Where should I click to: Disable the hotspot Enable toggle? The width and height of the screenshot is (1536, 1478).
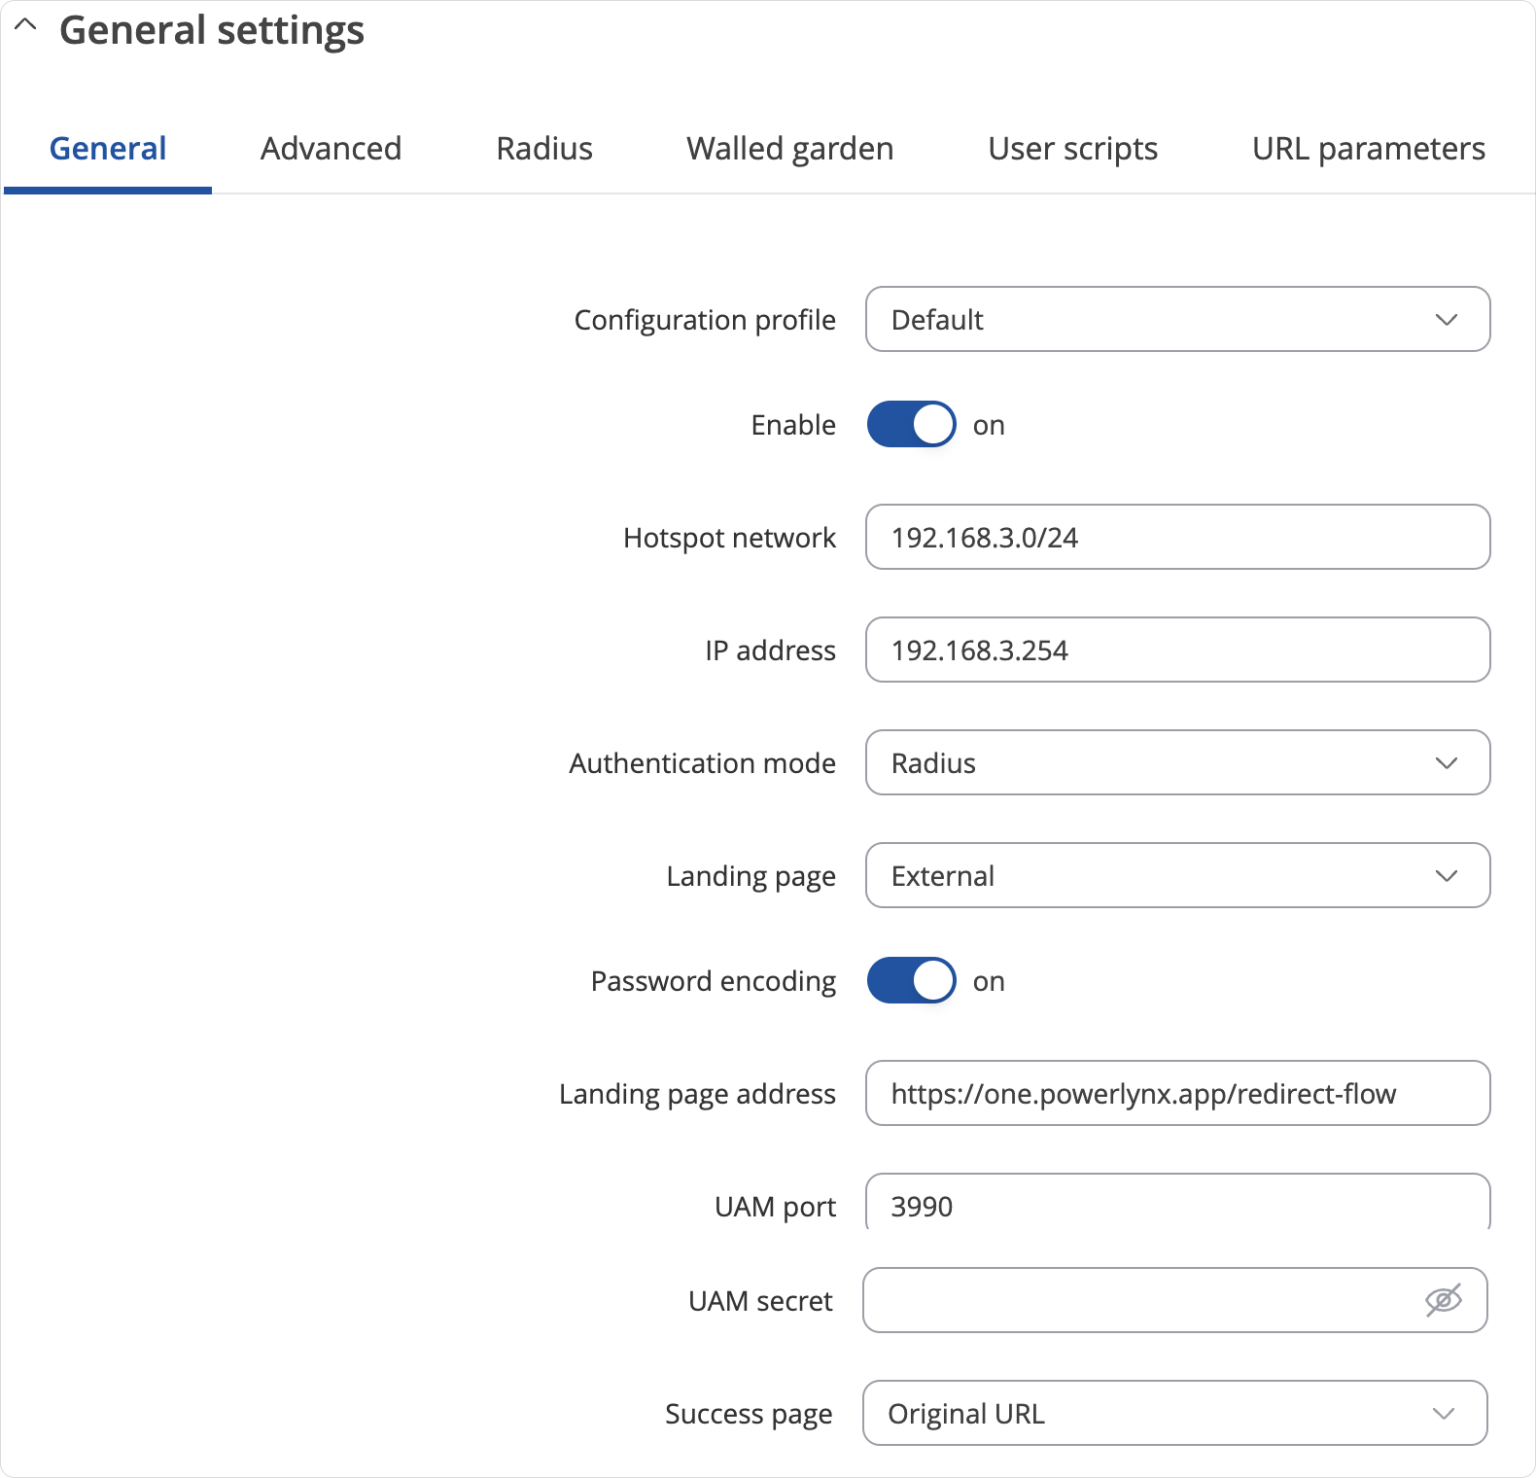click(x=911, y=425)
